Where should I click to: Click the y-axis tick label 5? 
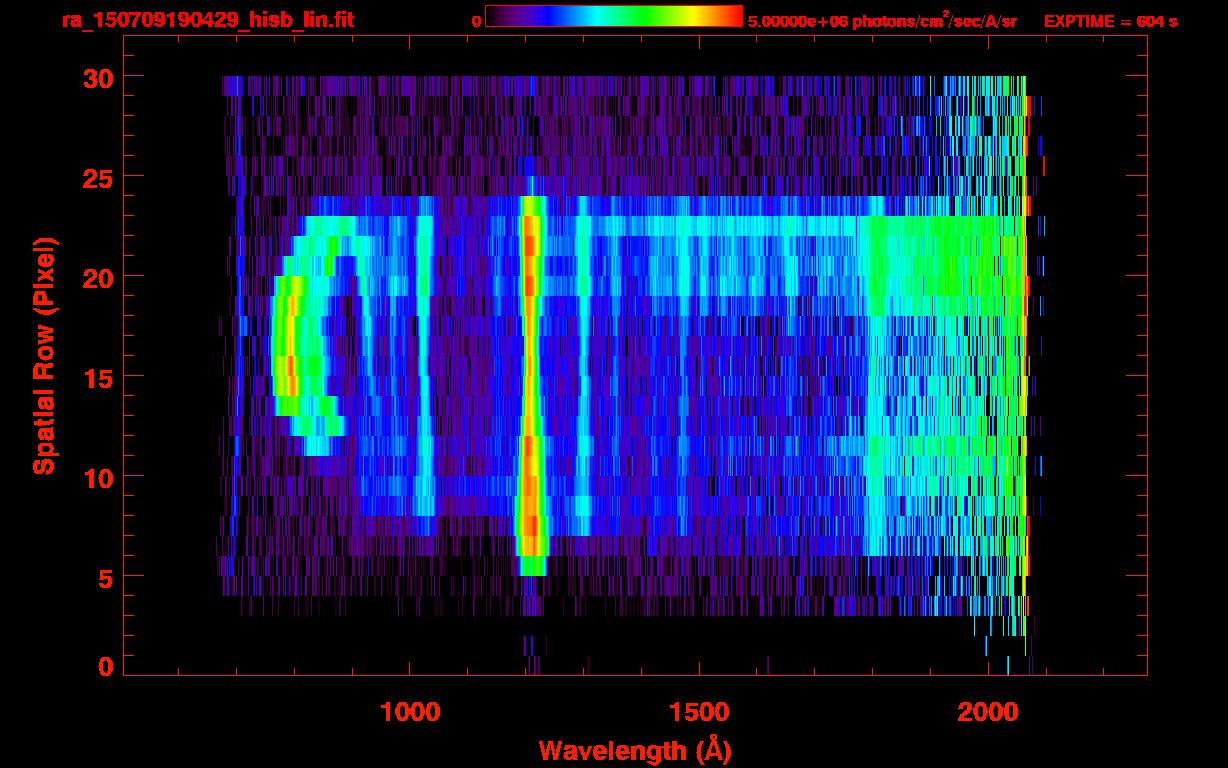(104, 577)
